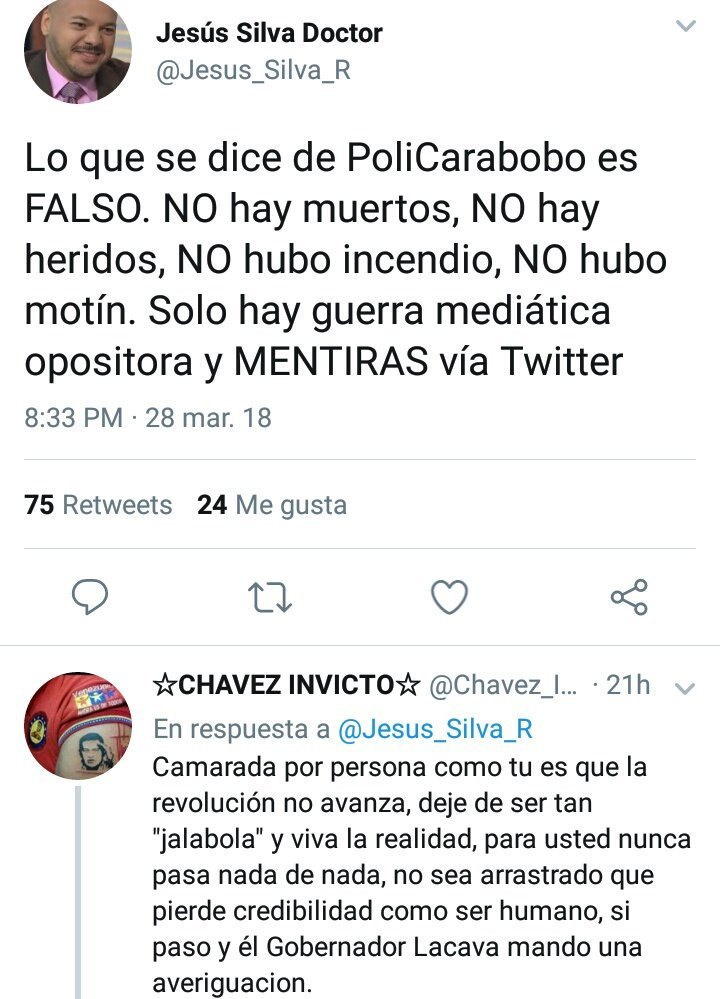Image resolution: width=720 pixels, height=999 pixels.
Task: Retweet the PoliCarabobo tweet
Action: point(270,597)
